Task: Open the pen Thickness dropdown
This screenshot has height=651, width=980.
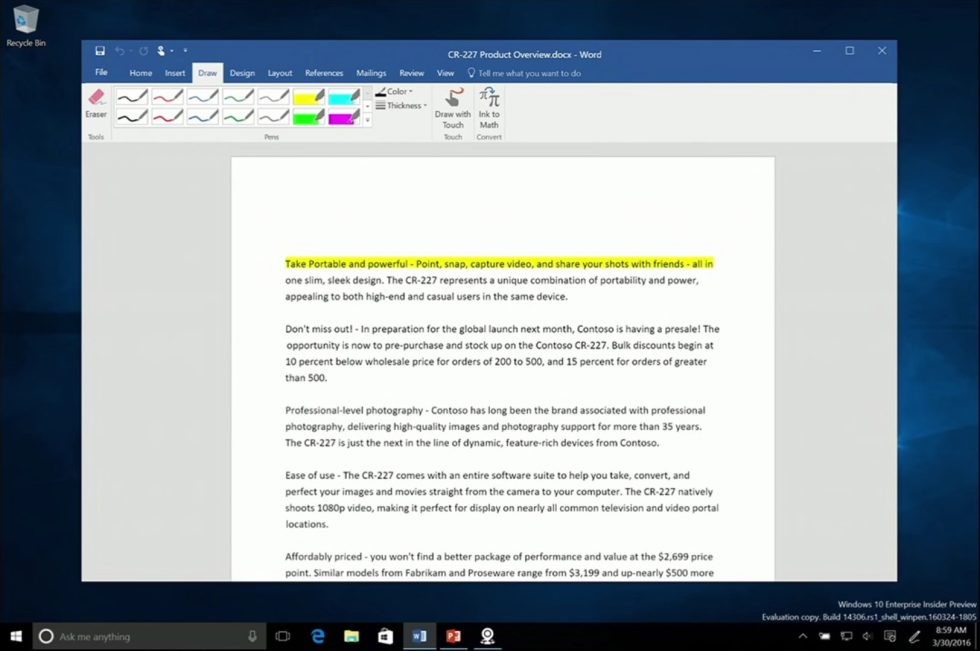Action: coord(403,106)
